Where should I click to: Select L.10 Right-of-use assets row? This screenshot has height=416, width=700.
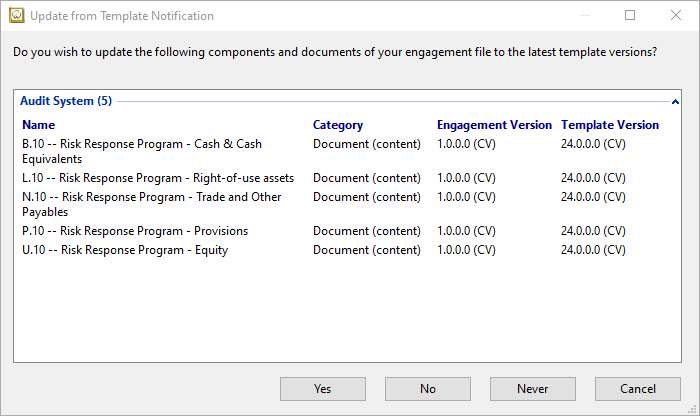pos(347,178)
